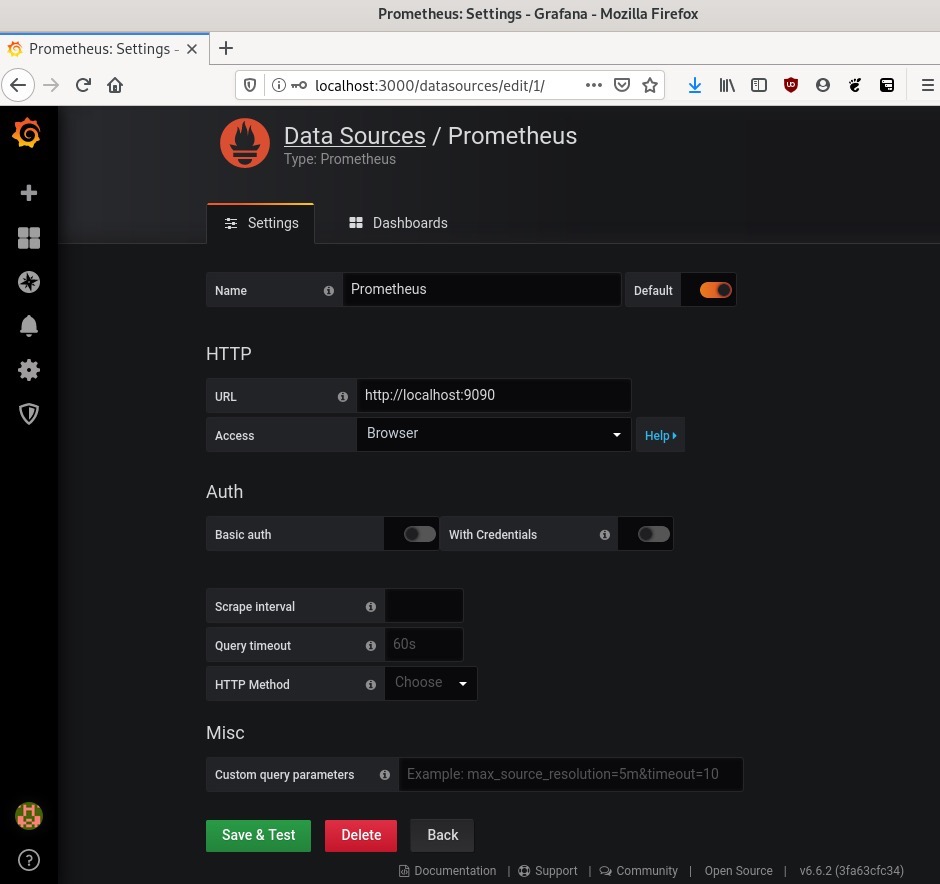Open the Explore compass icon

click(29, 282)
